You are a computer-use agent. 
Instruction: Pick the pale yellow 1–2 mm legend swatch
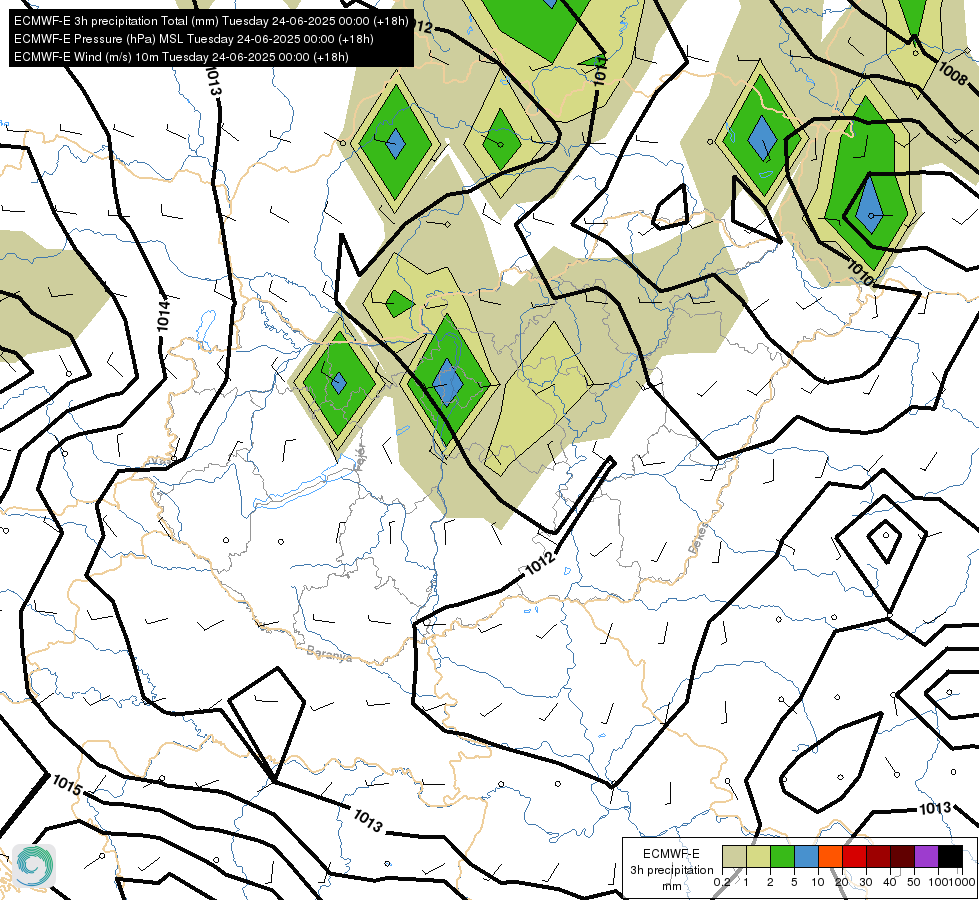[x=758, y=856]
